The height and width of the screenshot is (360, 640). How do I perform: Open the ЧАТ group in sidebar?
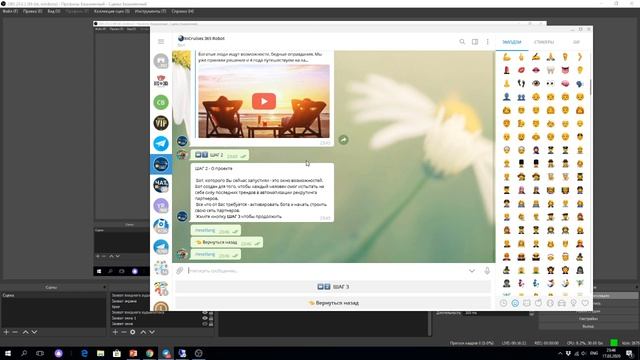click(161, 185)
